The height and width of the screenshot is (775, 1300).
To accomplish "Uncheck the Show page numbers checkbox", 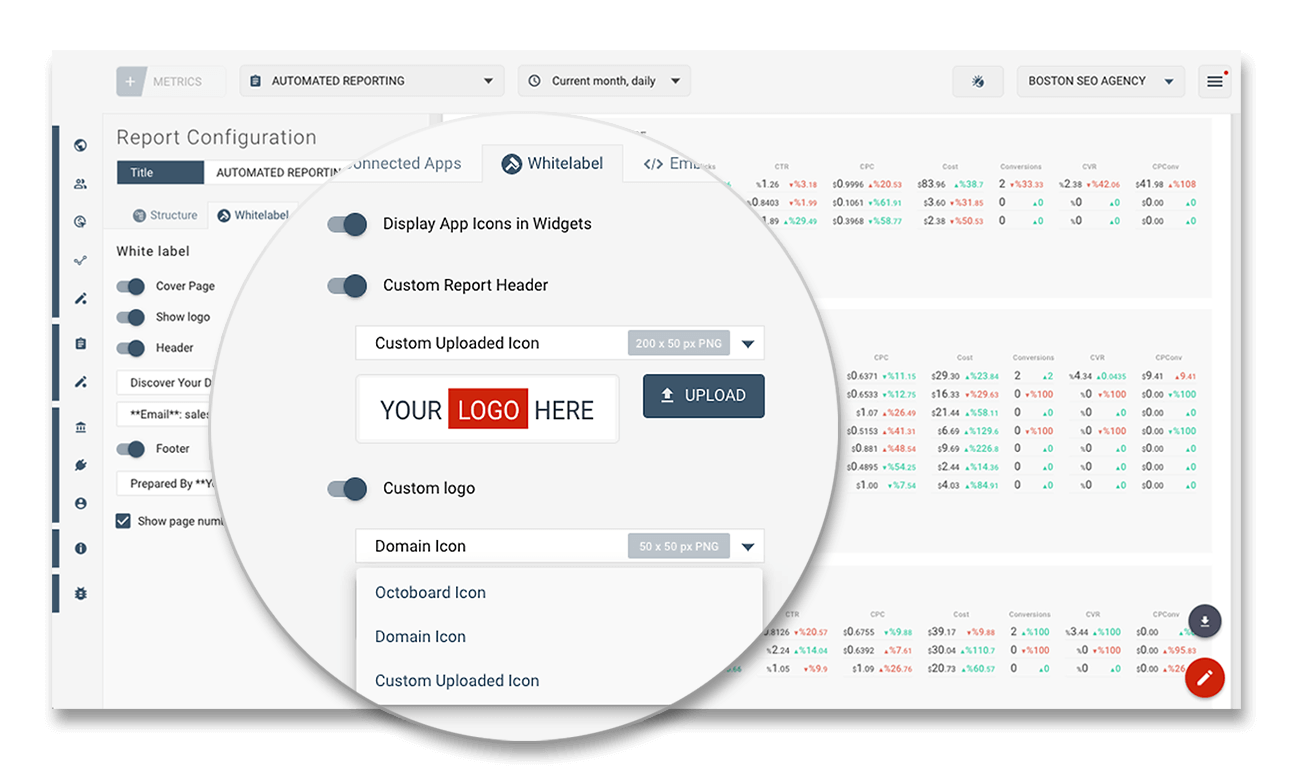I will click(124, 520).
